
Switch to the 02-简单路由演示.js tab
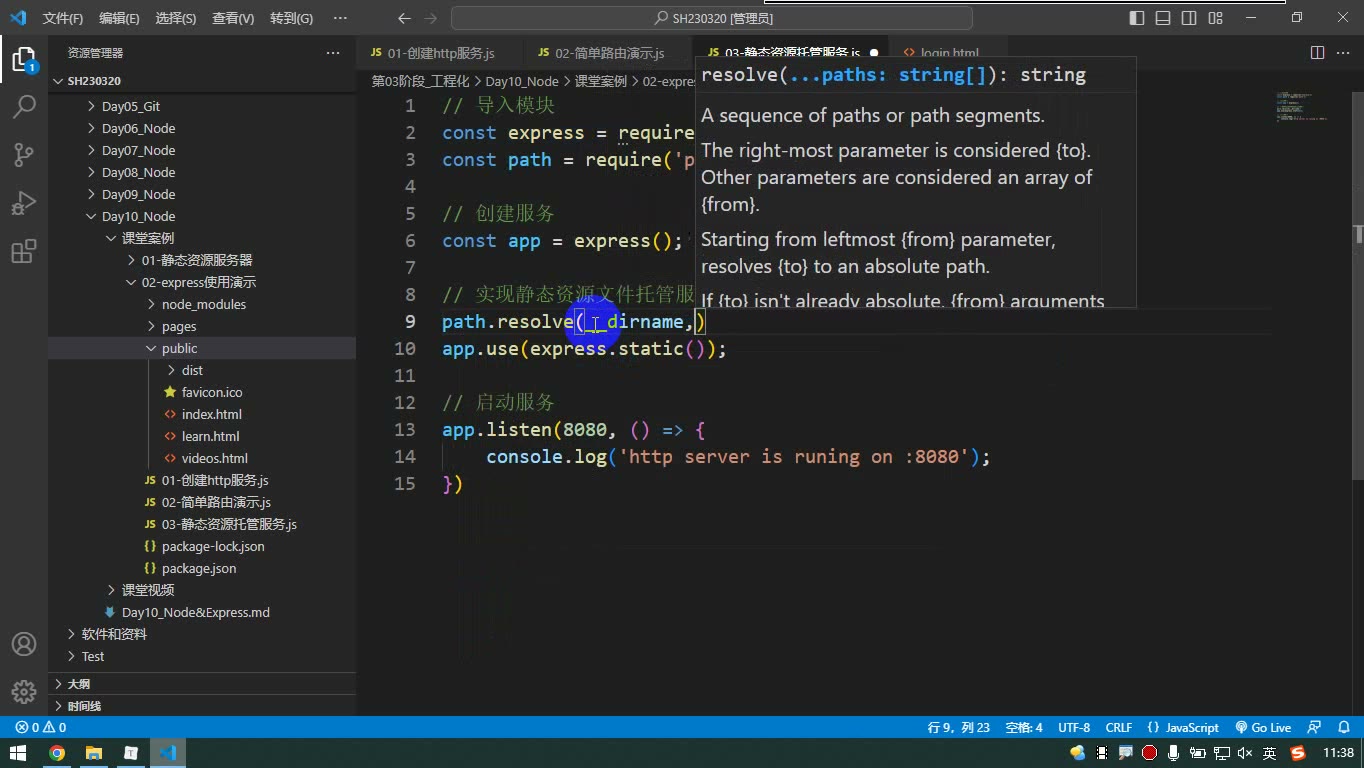[608, 53]
